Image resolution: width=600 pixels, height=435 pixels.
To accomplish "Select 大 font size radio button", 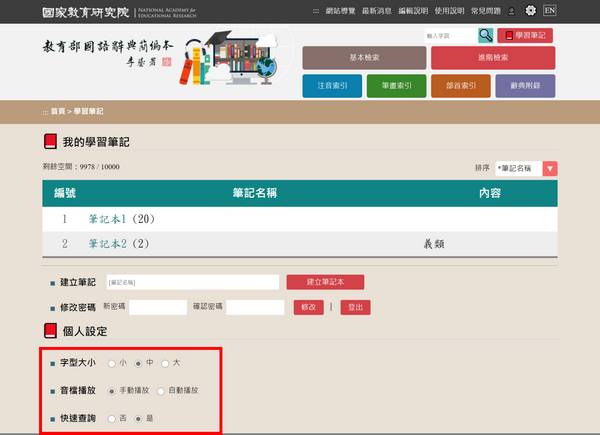I will pos(165,363).
